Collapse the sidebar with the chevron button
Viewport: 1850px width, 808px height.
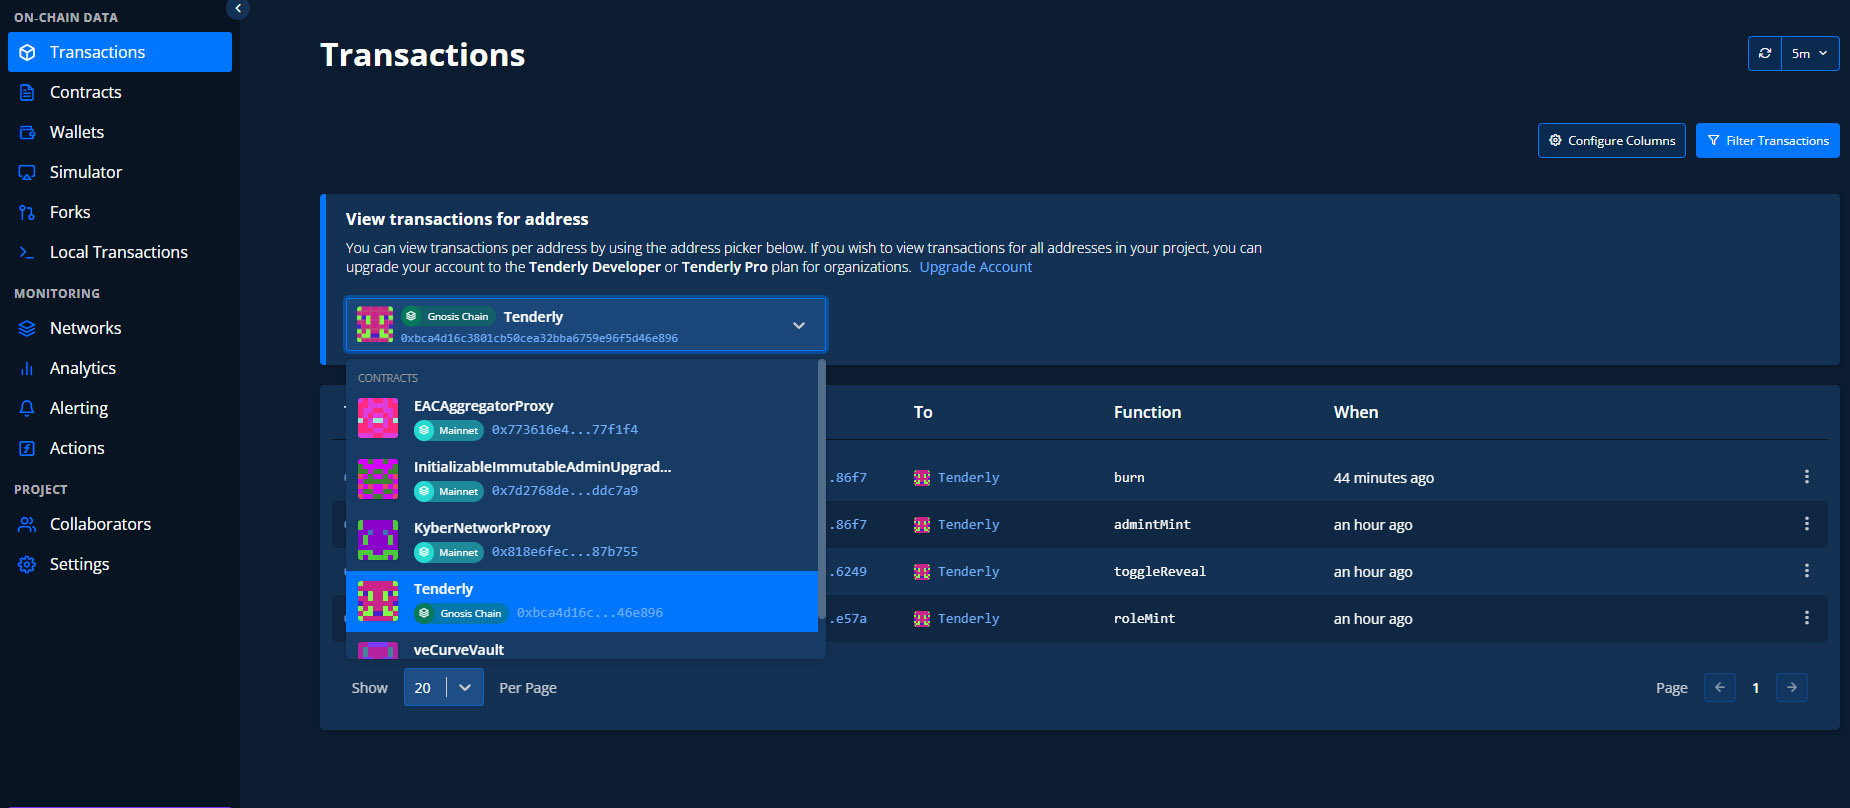tap(238, 8)
